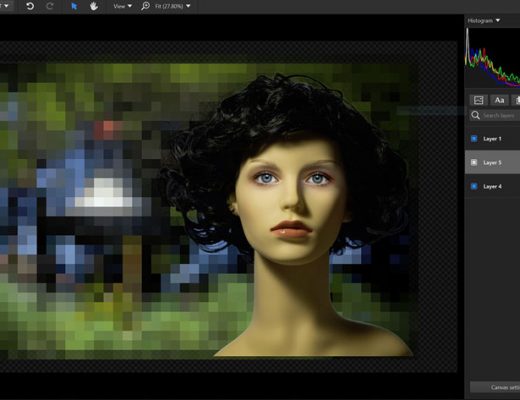520x400 pixels.
Task: Toggle visibility checkbox for Layer 5
Action: (x=474, y=162)
